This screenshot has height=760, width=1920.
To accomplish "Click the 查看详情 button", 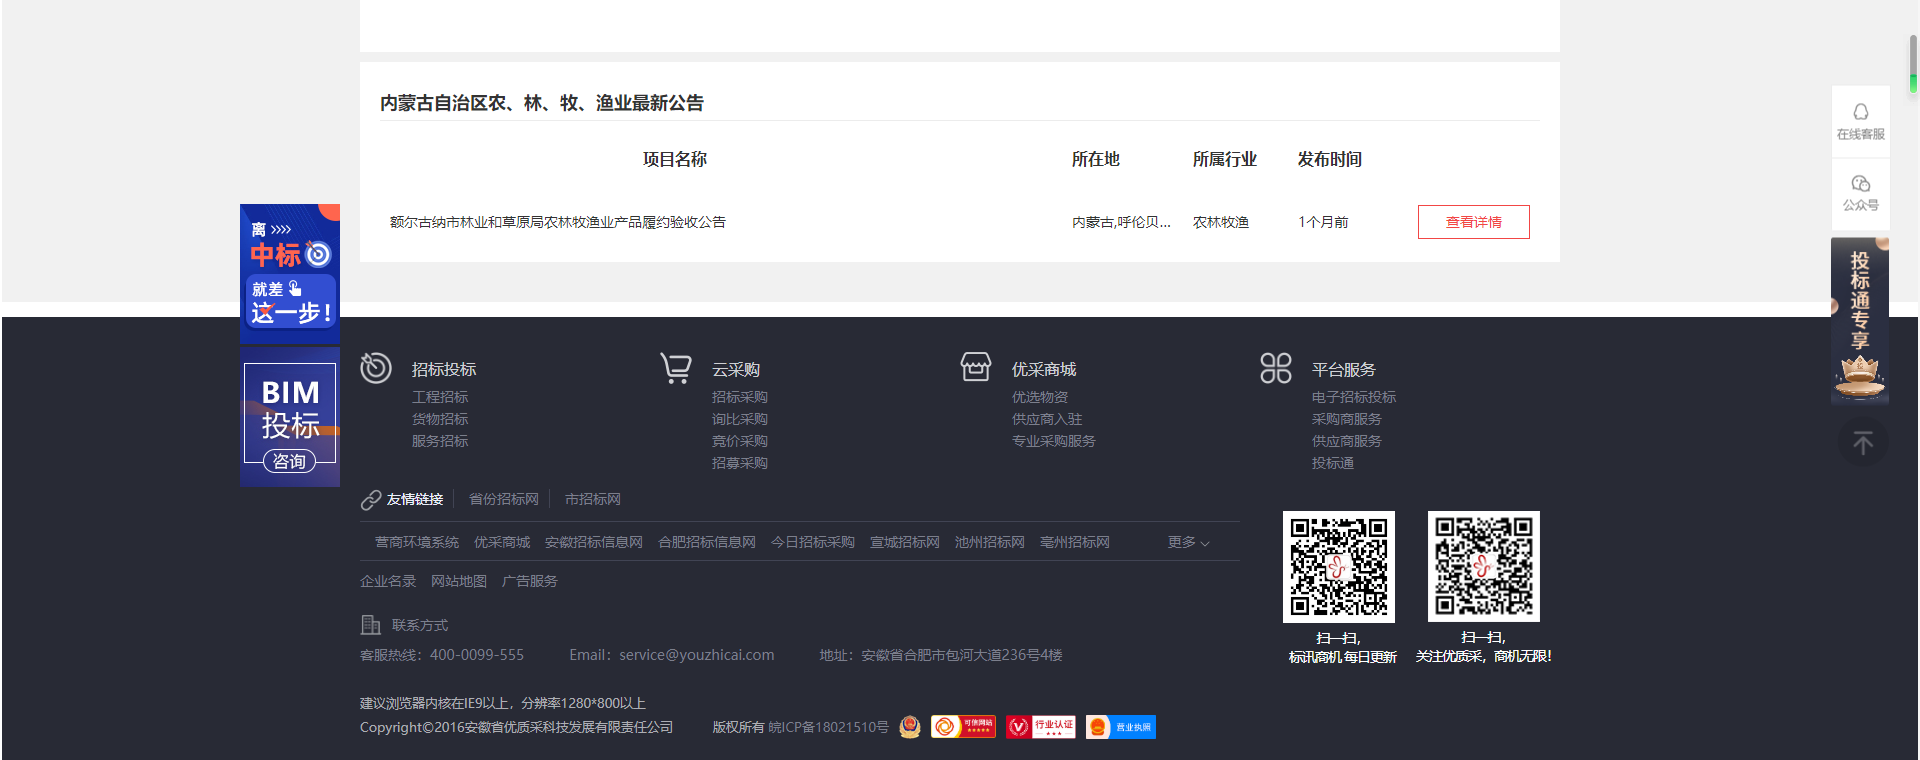I will click(1473, 222).
